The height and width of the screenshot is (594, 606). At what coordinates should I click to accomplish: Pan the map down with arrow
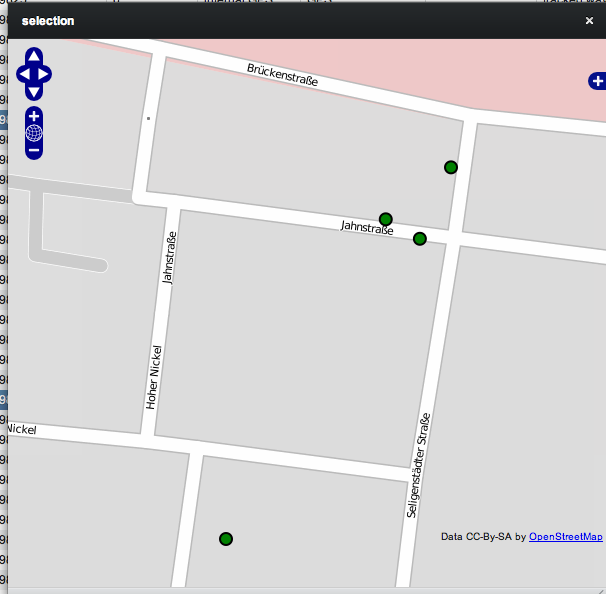(x=34, y=91)
